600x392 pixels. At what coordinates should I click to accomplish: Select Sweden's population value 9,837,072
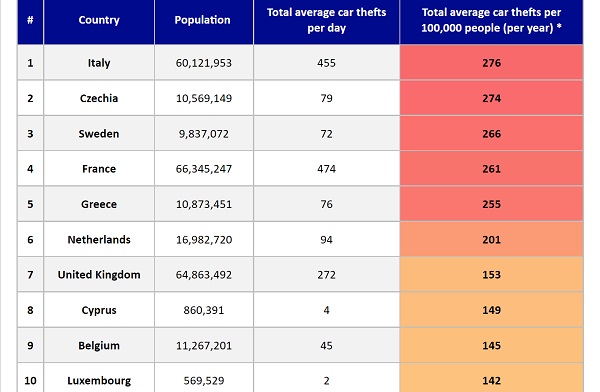(x=204, y=134)
